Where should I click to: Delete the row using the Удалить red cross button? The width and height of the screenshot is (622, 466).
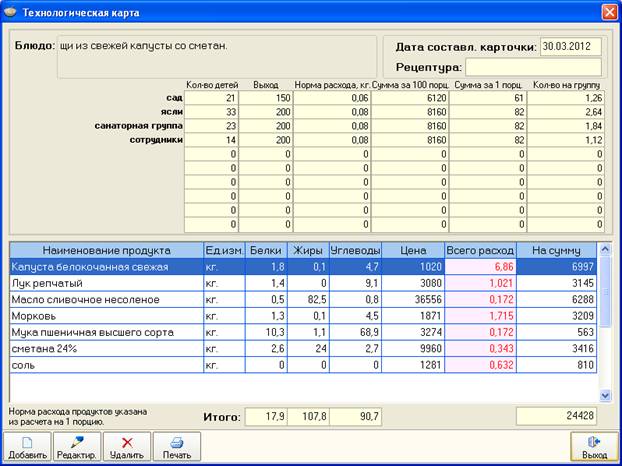[x=127, y=447]
